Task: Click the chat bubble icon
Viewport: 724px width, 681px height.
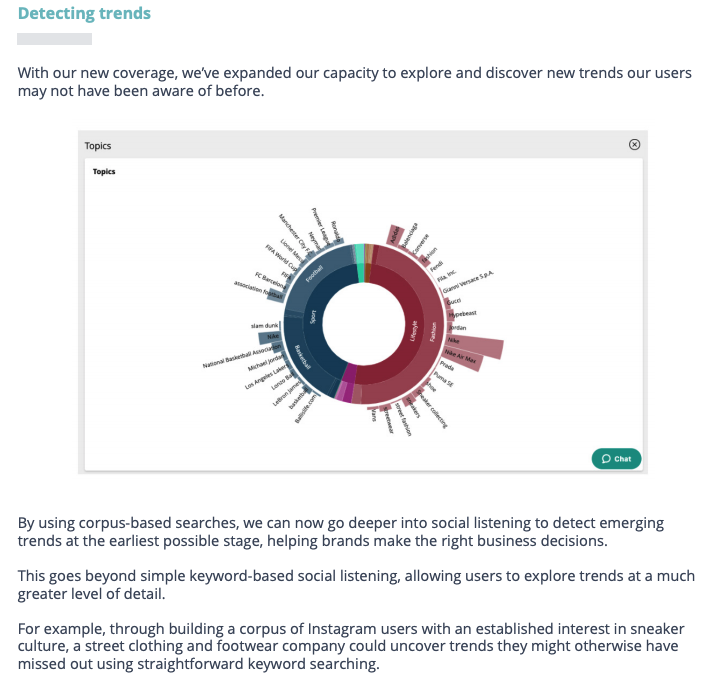Action: (605, 459)
